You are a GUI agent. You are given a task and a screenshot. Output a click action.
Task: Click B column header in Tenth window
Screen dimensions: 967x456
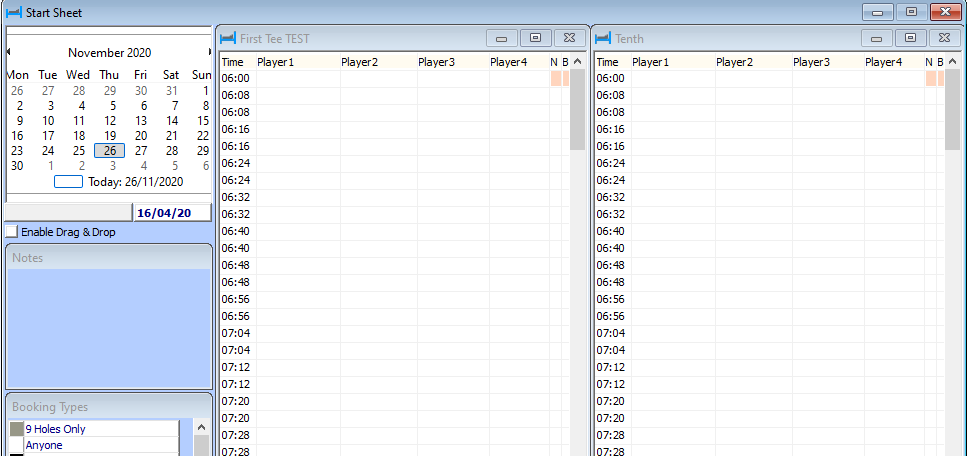(x=940, y=62)
